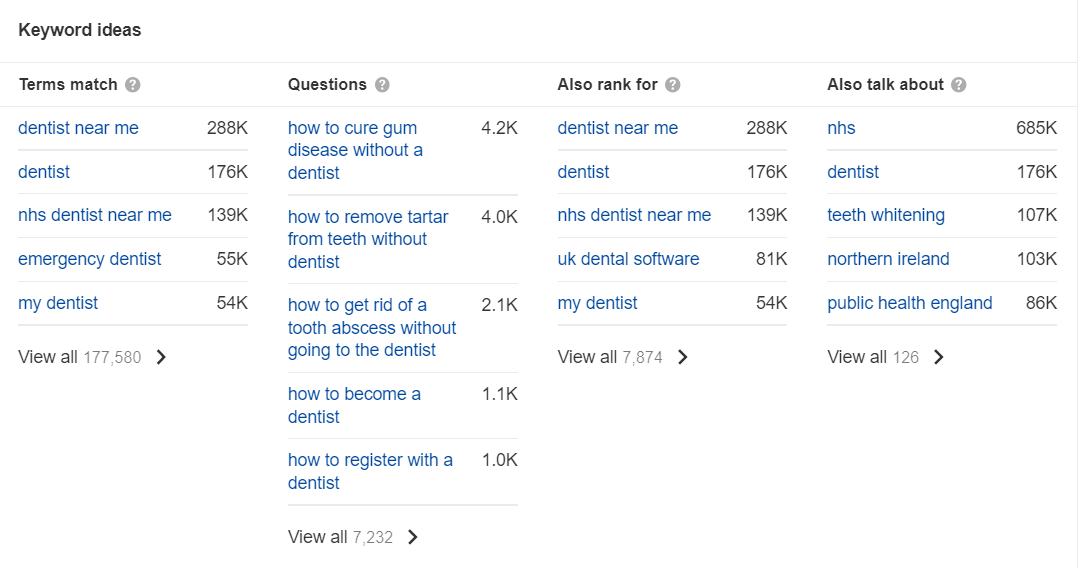This screenshot has height=568, width=1086.
Task: Open 'emergency dentist' keyword link
Action: [x=89, y=259]
